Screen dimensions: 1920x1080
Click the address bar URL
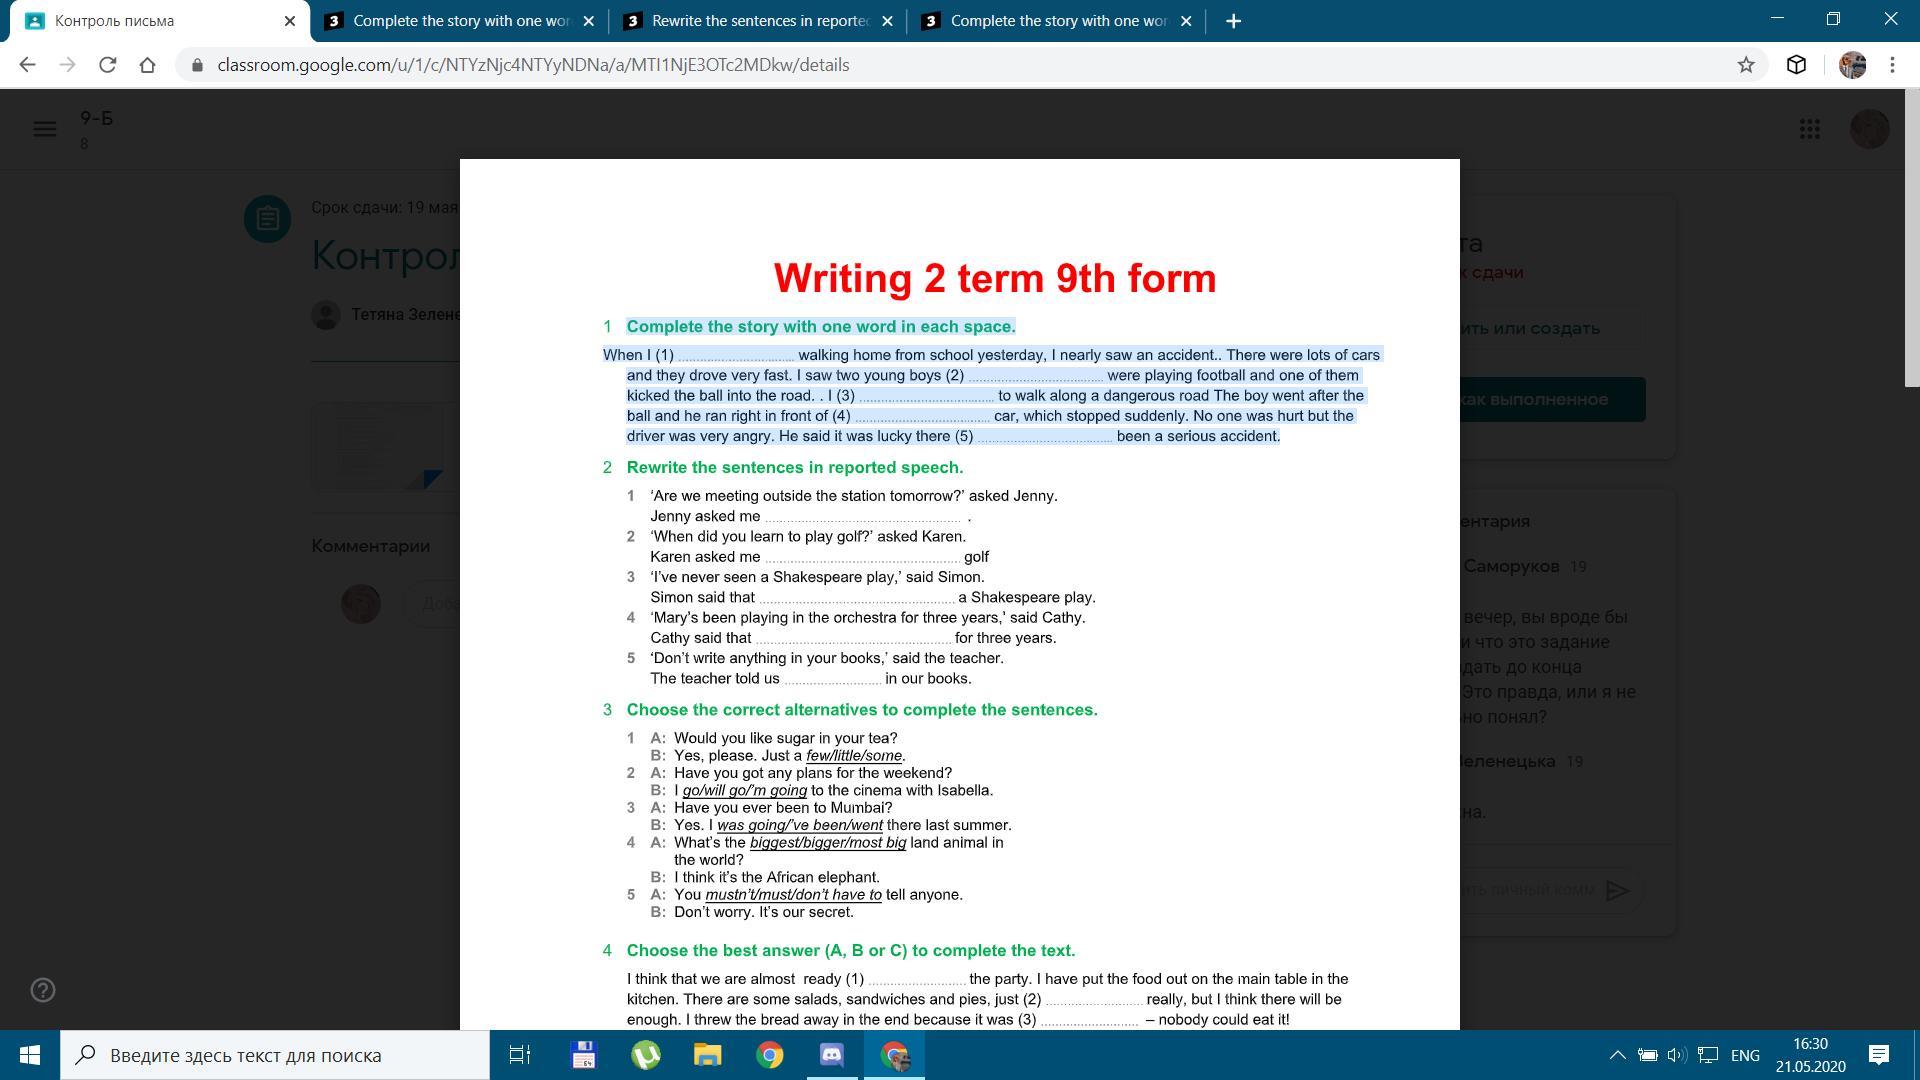[533, 65]
